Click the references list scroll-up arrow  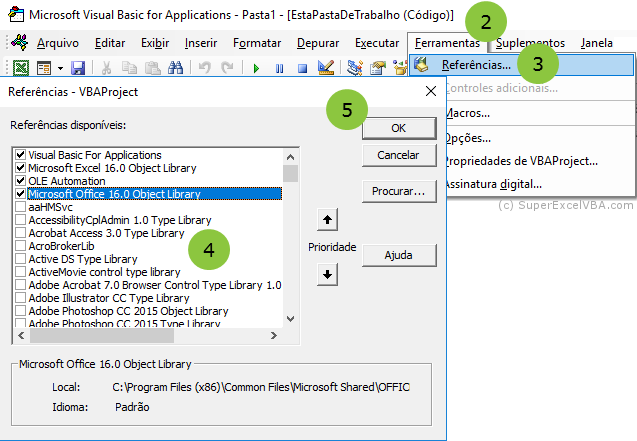point(290,156)
